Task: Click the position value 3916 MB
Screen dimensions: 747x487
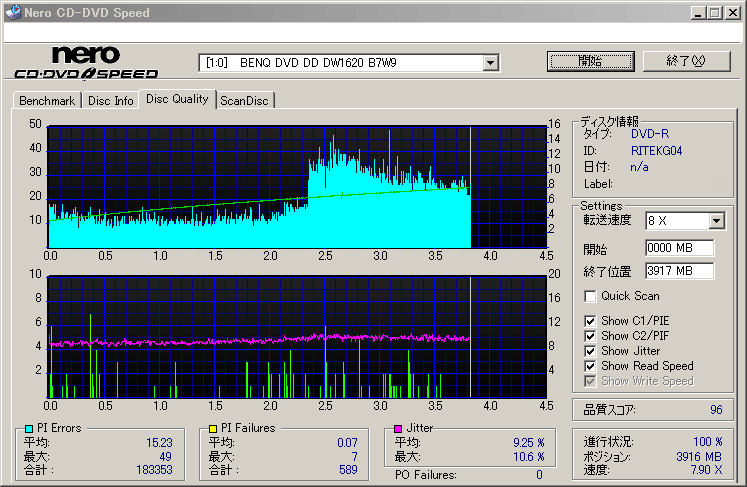Action: (699, 457)
